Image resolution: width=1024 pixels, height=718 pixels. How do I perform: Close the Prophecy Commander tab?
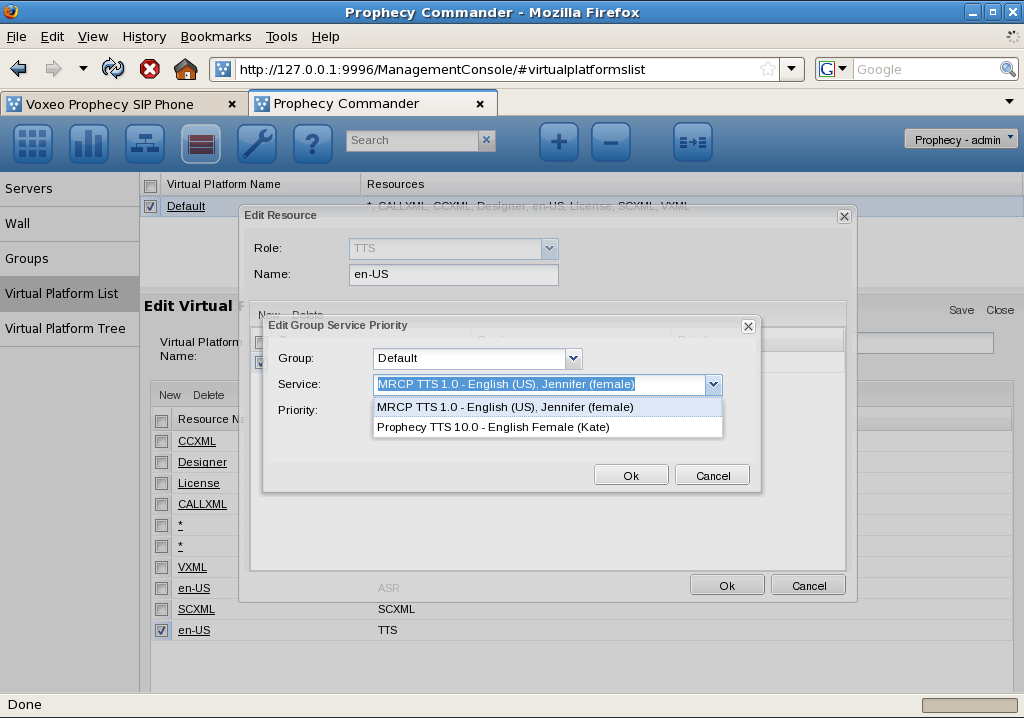[x=480, y=104]
